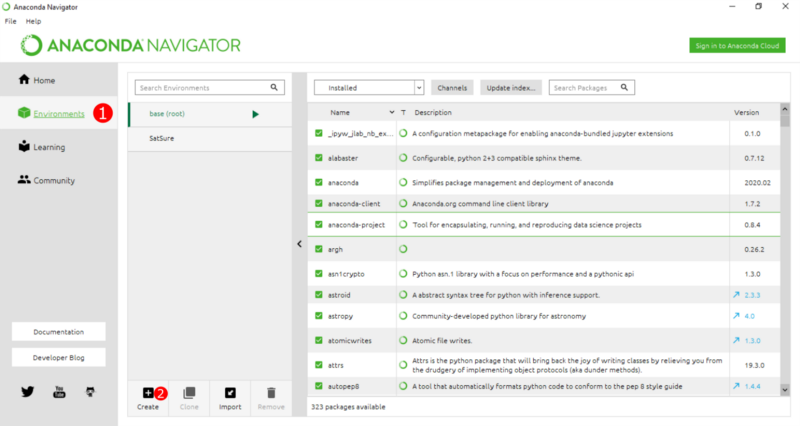Click the scrollbar down arrow in package list
Screen dimensions: 800x426
point(785,390)
